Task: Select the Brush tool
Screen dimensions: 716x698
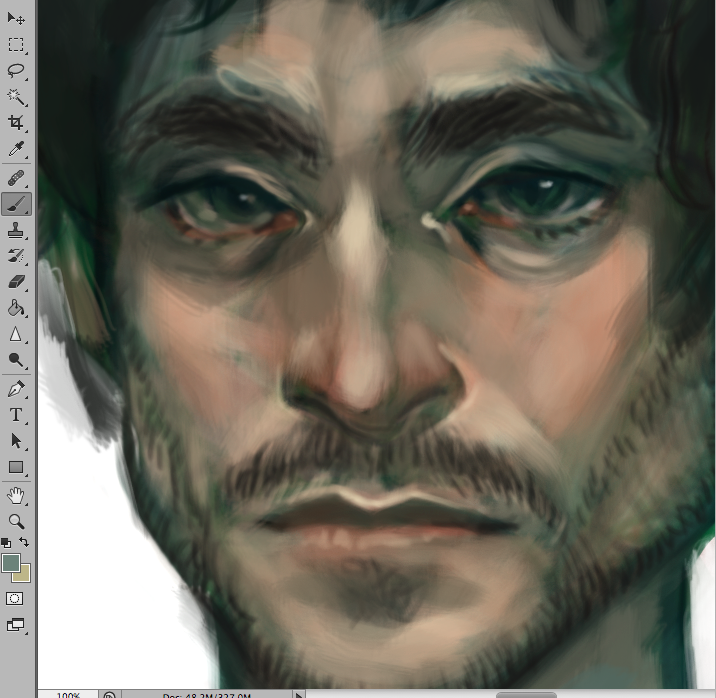Action: [x=16, y=204]
